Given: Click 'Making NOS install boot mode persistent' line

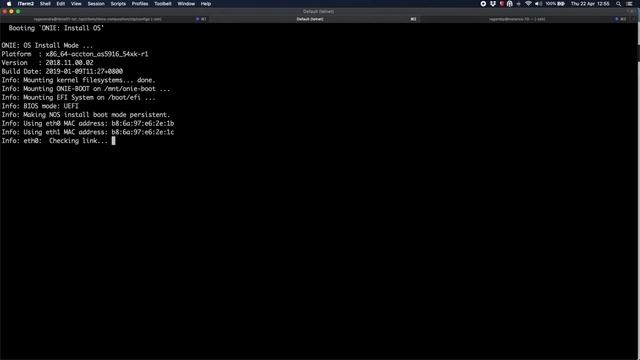Looking at the screenshot, I should [86, 115].
